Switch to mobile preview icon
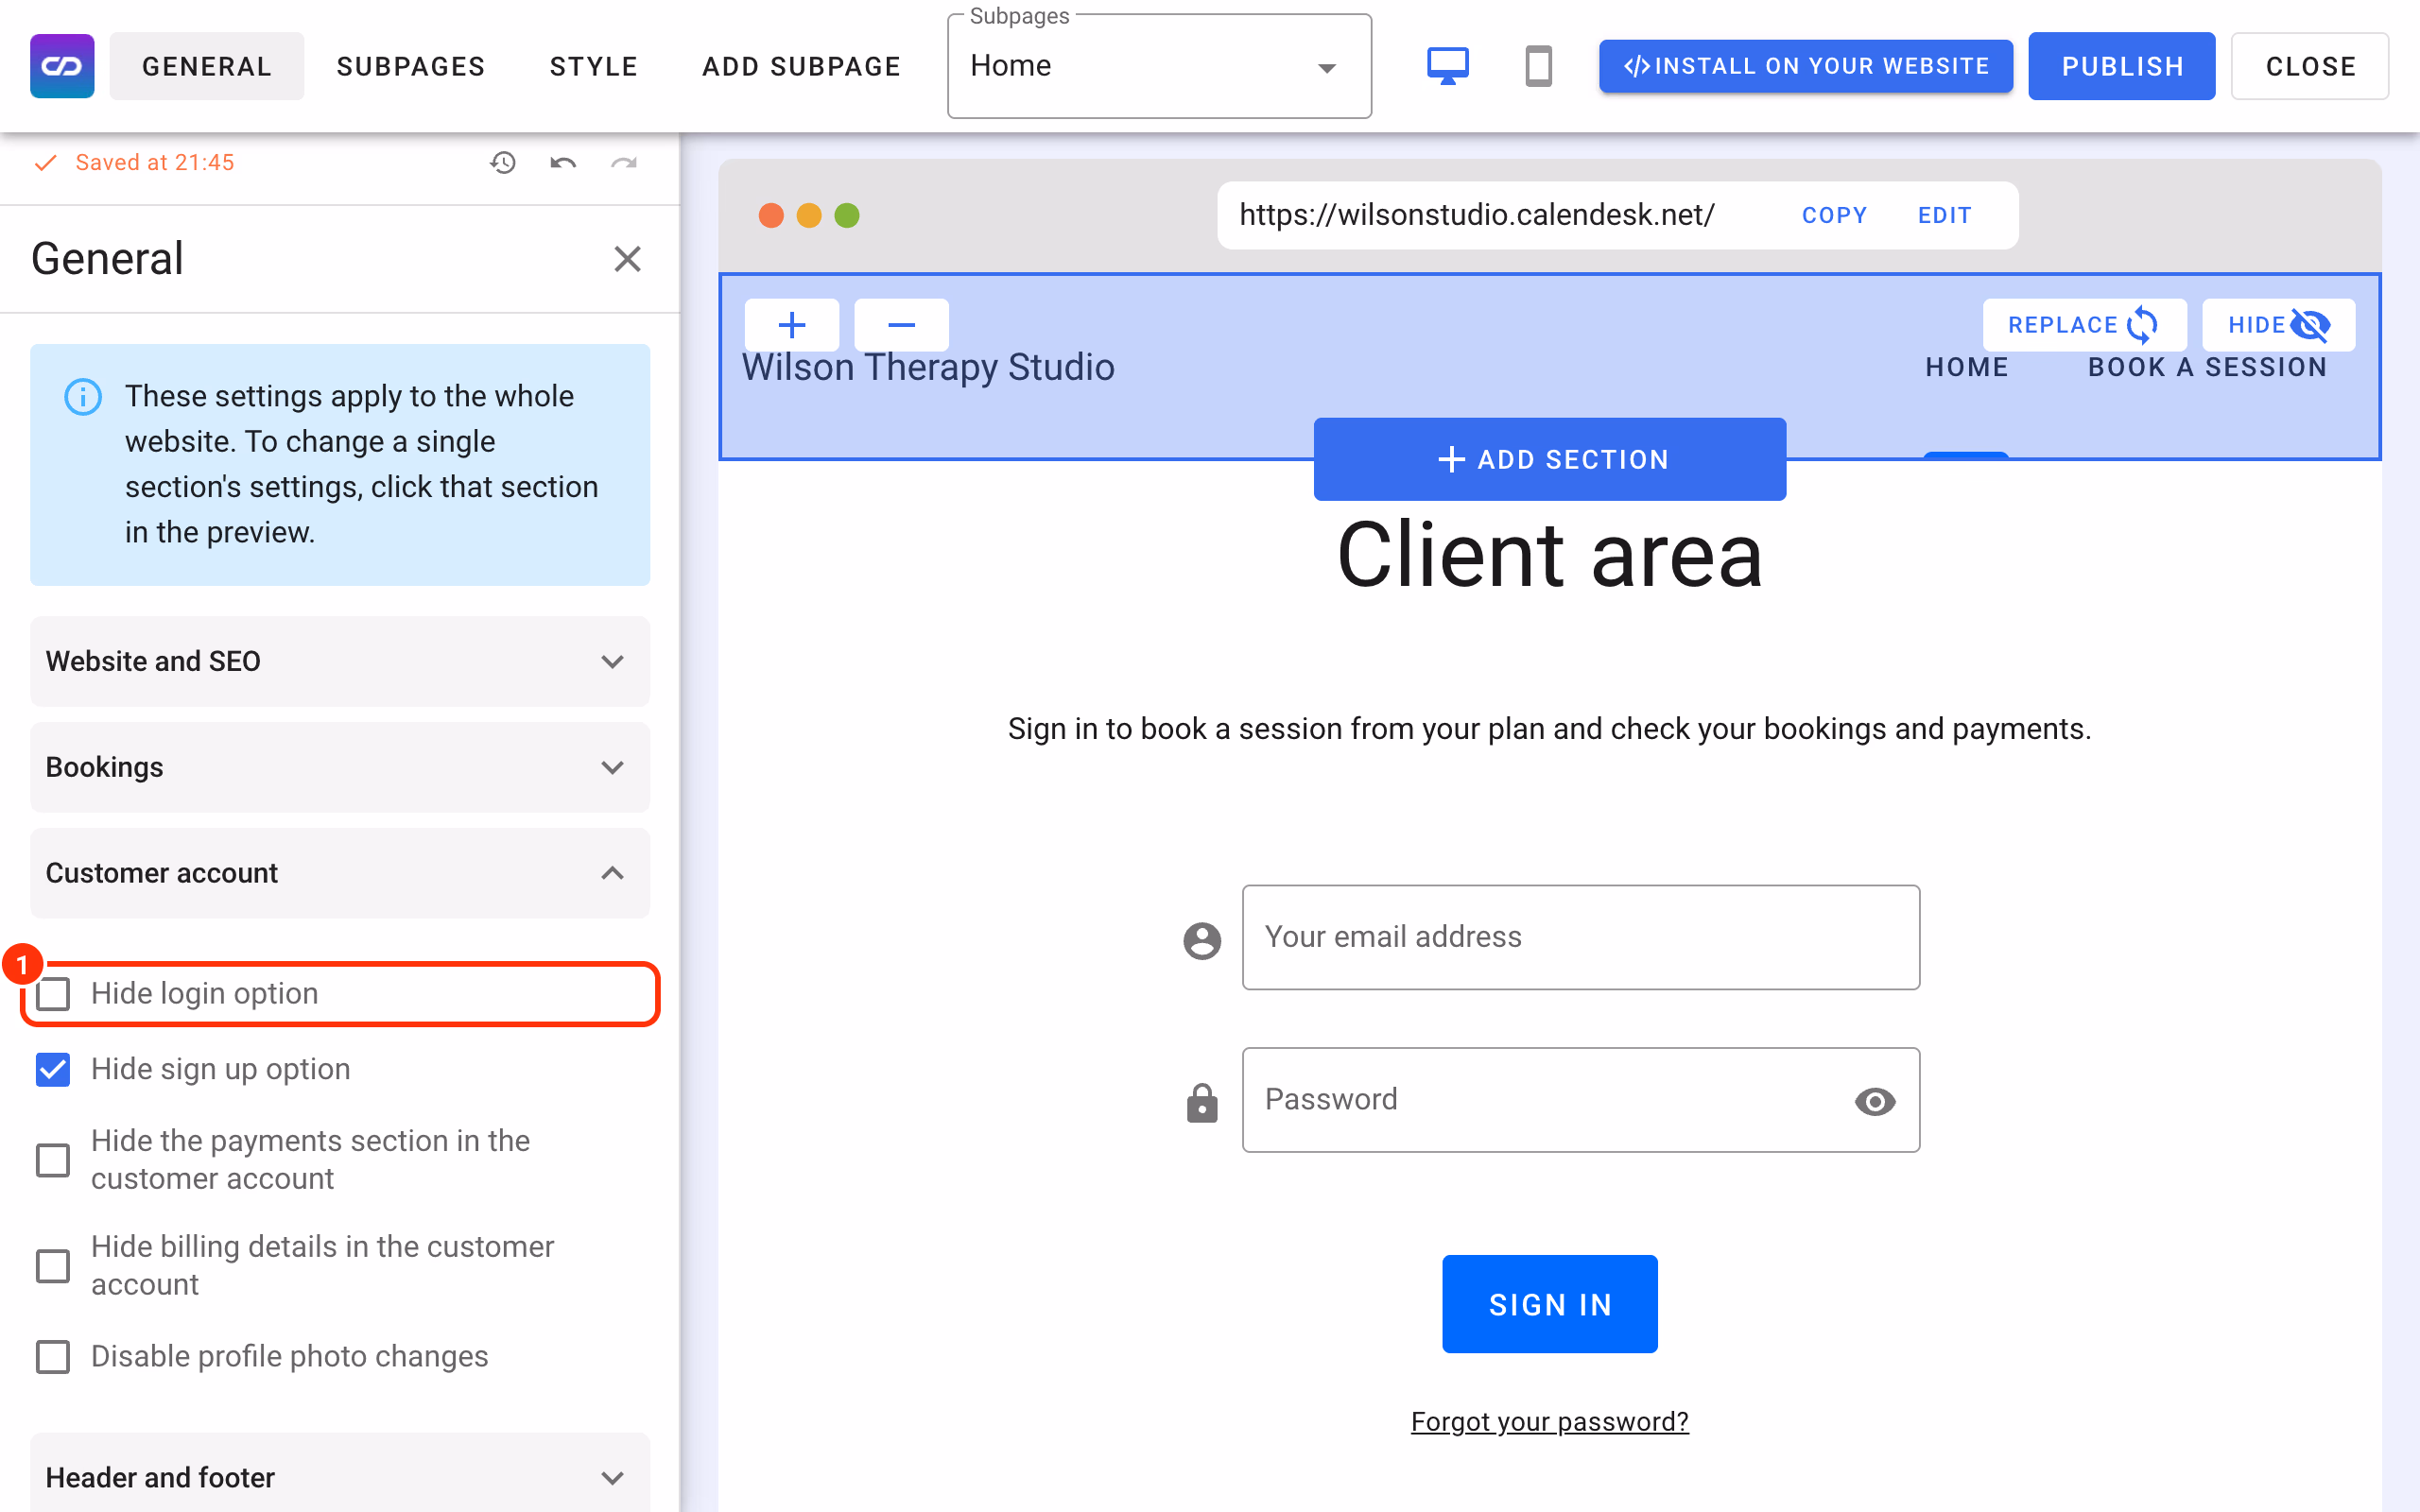Image resolution: width=2420 pixels, height=1512 pixels. (1538, 66)
